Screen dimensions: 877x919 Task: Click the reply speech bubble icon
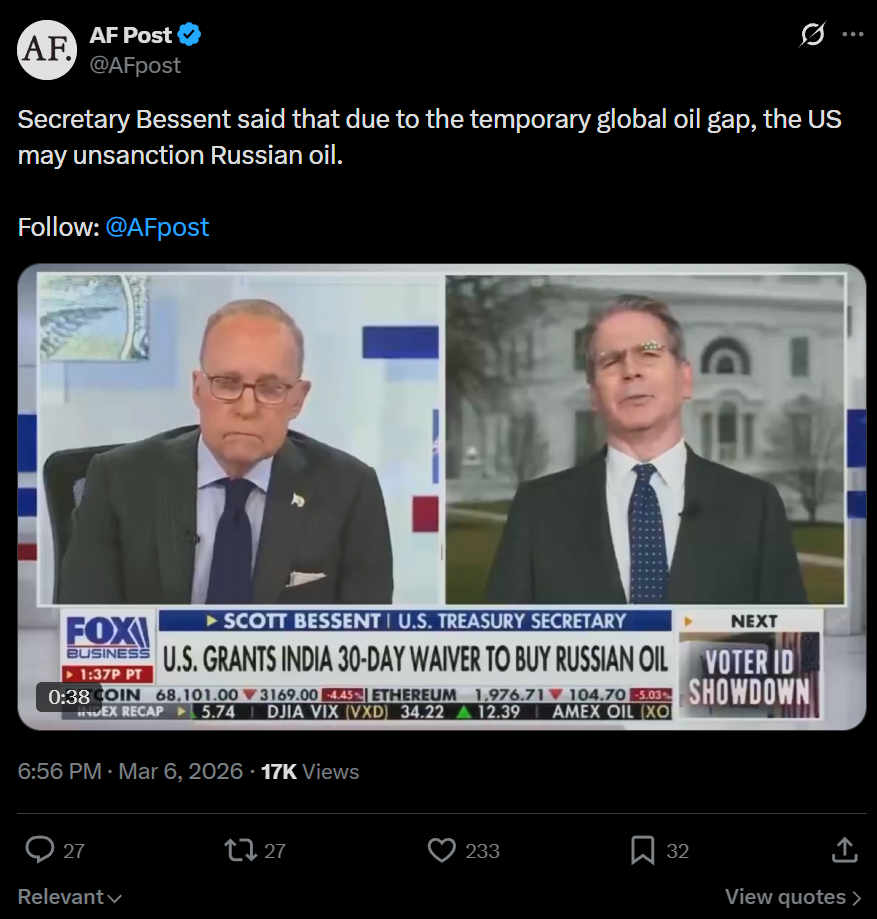(40, 850)
